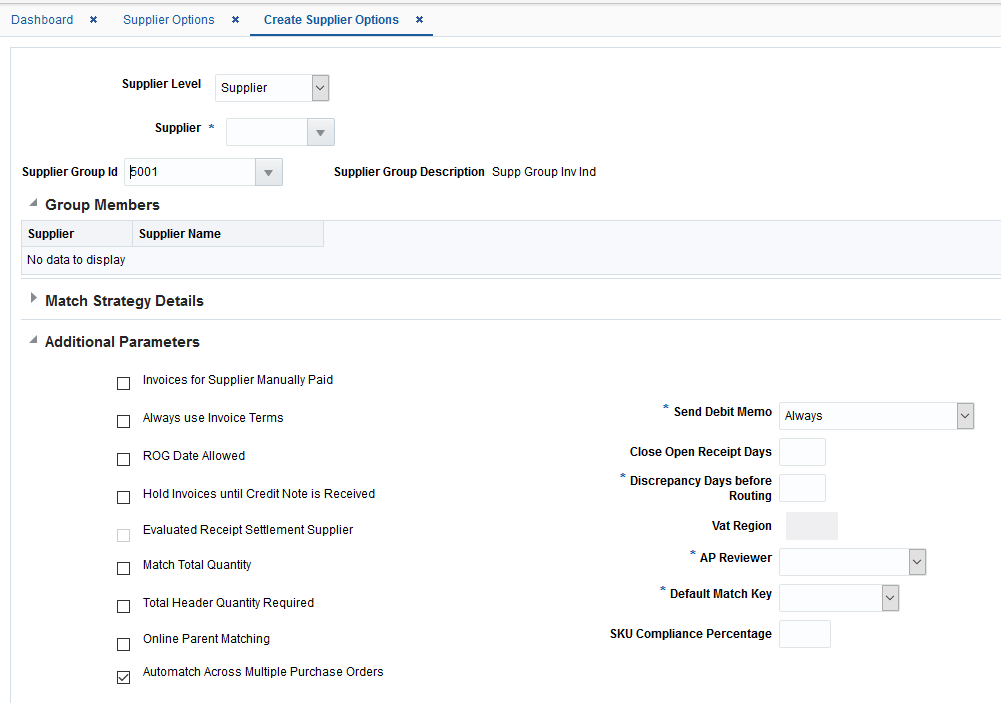Switch to the Dashboard tab
This screenshot has height=703, width=1001.
pos(42,19)
